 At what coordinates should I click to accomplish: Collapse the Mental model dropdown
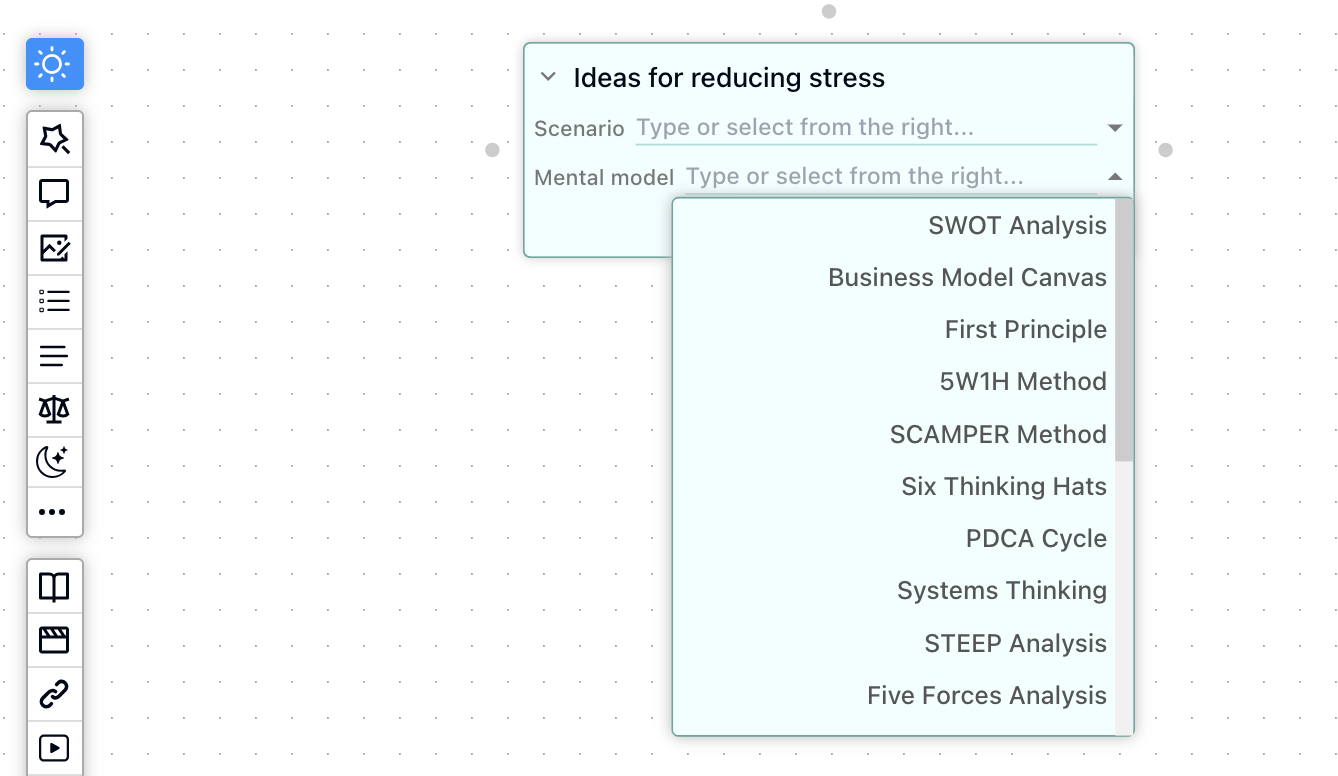(1114, 176)
